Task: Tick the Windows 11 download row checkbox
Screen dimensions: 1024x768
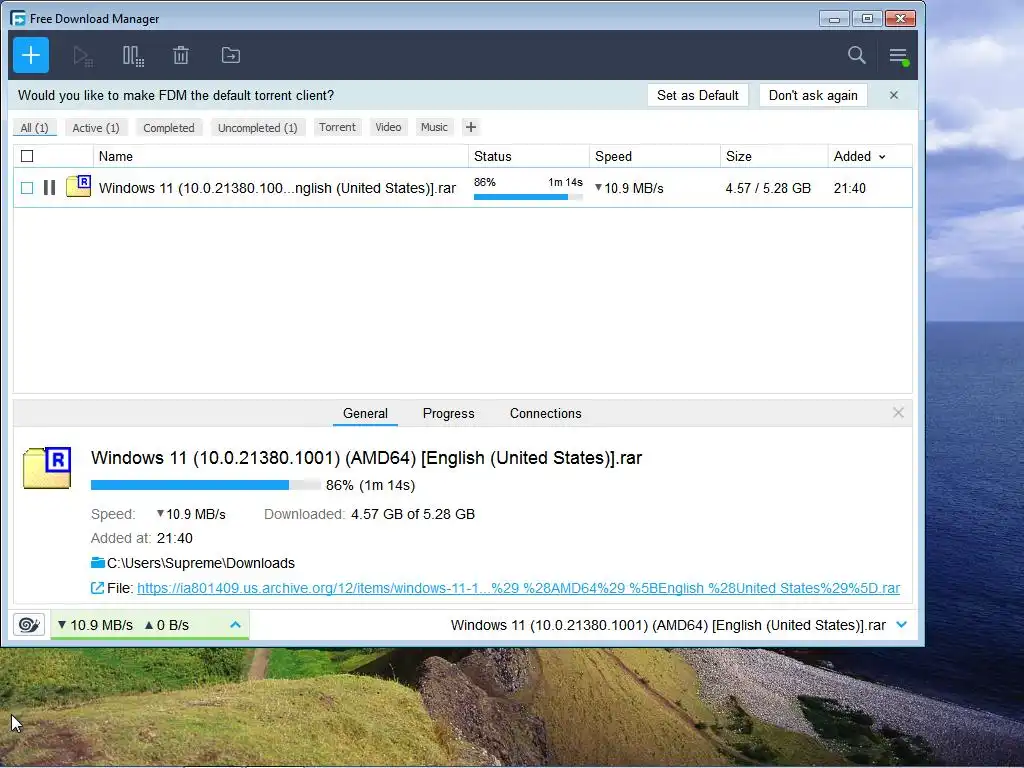Action: (x=27, y=188)
